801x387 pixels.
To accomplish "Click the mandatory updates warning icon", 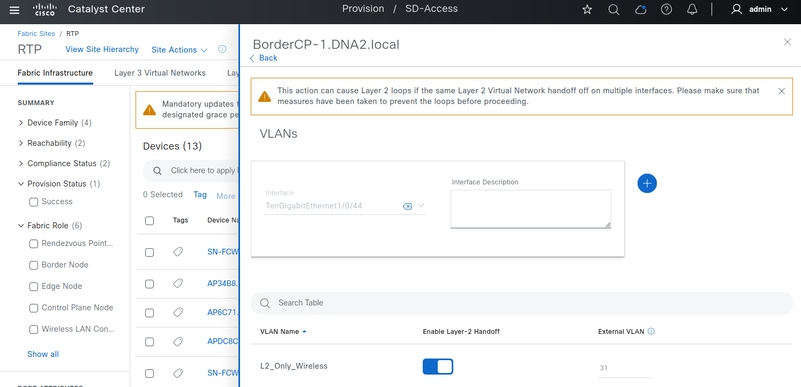I will pos(149,110).
